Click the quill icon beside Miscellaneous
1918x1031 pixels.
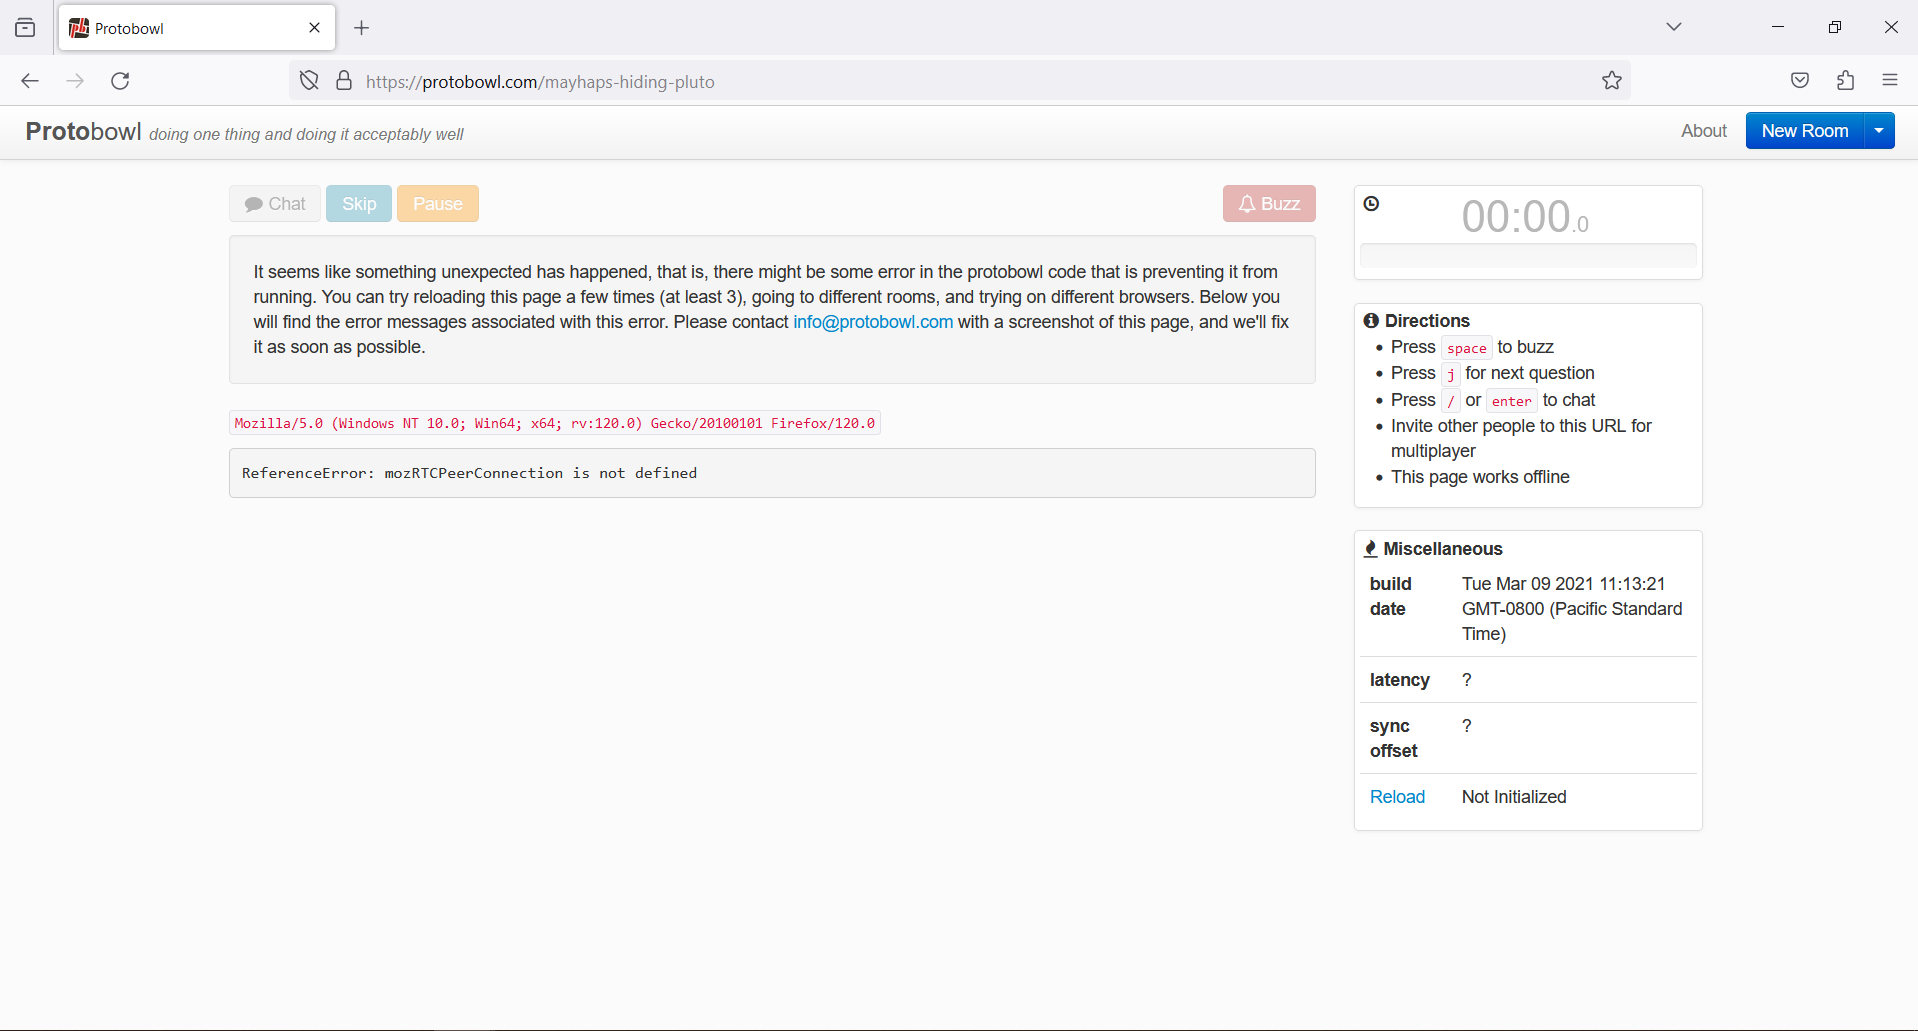[x=1371, y=548]
